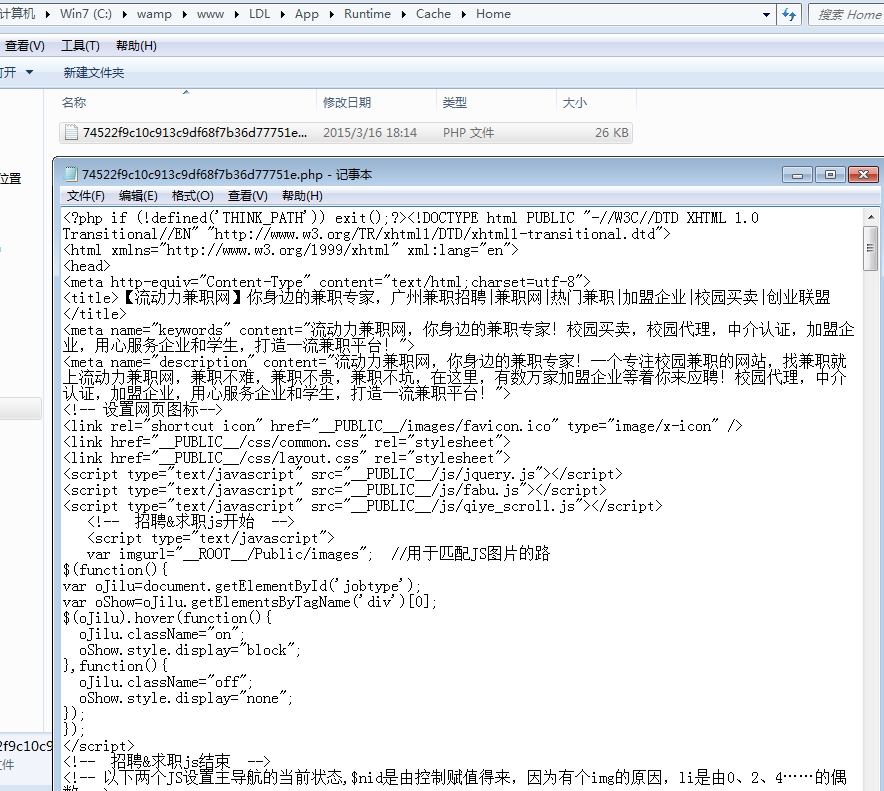Expand the arrow after wamp breadcrumb
Screen dimensions: 884x791
tap(184, 14)
